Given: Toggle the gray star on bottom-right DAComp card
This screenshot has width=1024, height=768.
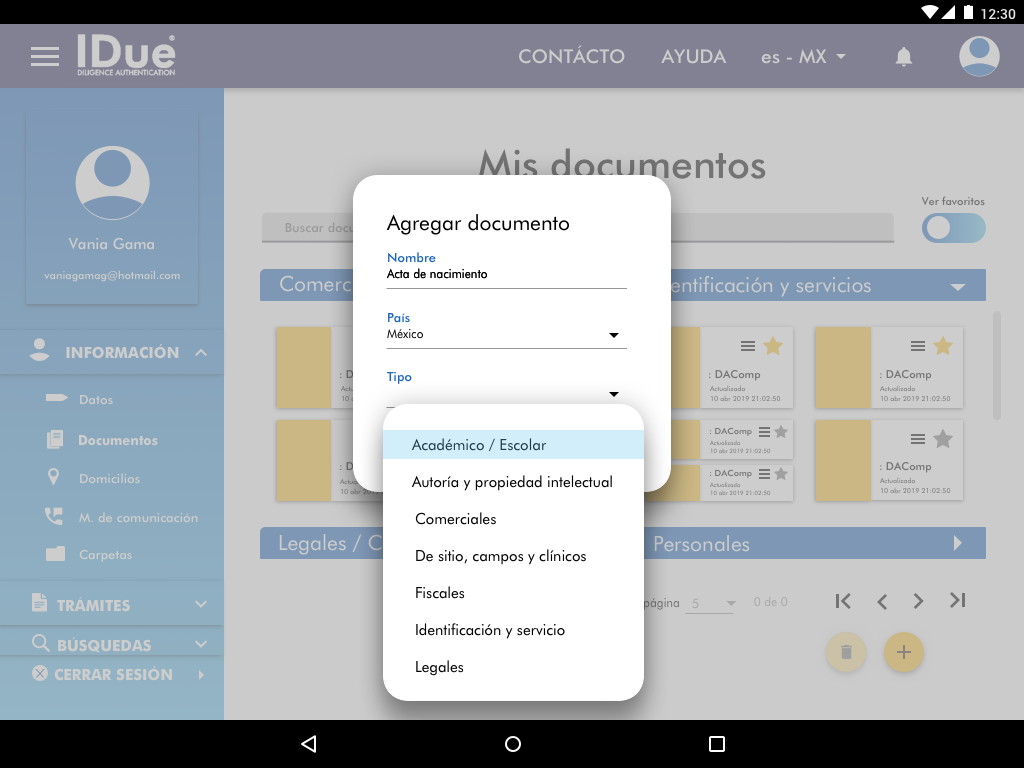Looking at the screenshot, I should click(x=942, y=438).
